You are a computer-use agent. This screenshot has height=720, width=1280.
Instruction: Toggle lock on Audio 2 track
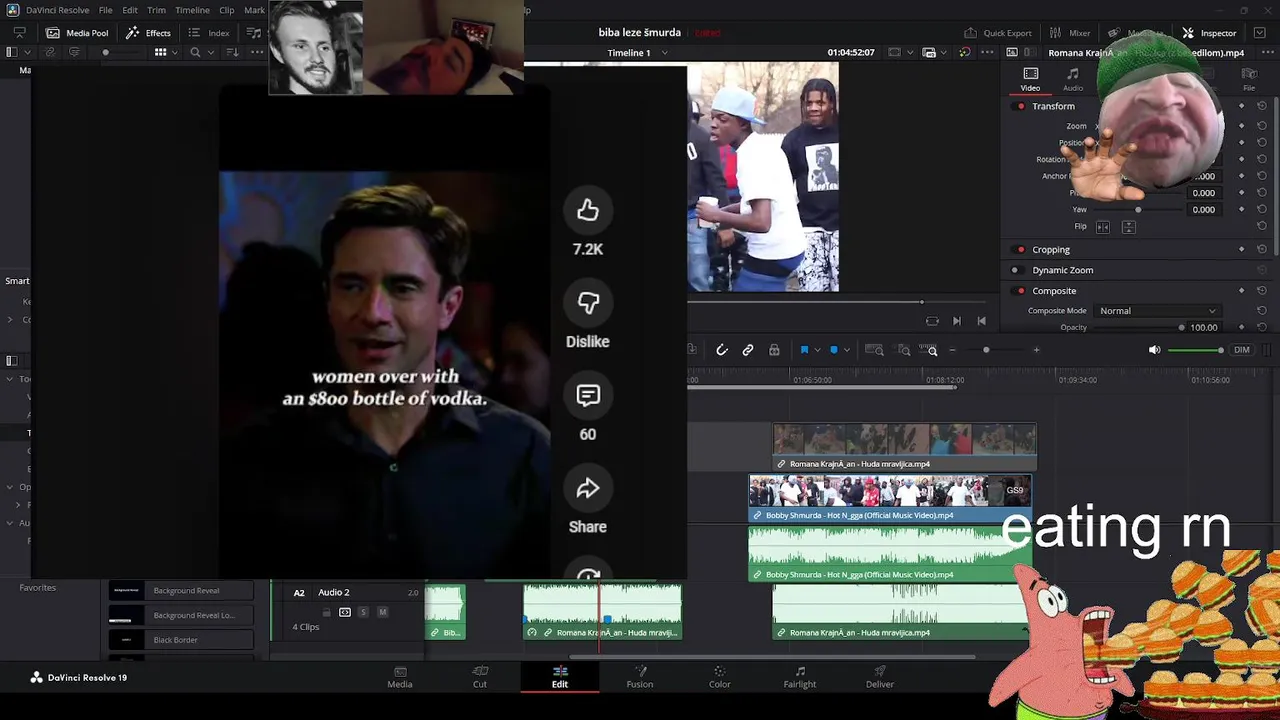coord(326,612)
